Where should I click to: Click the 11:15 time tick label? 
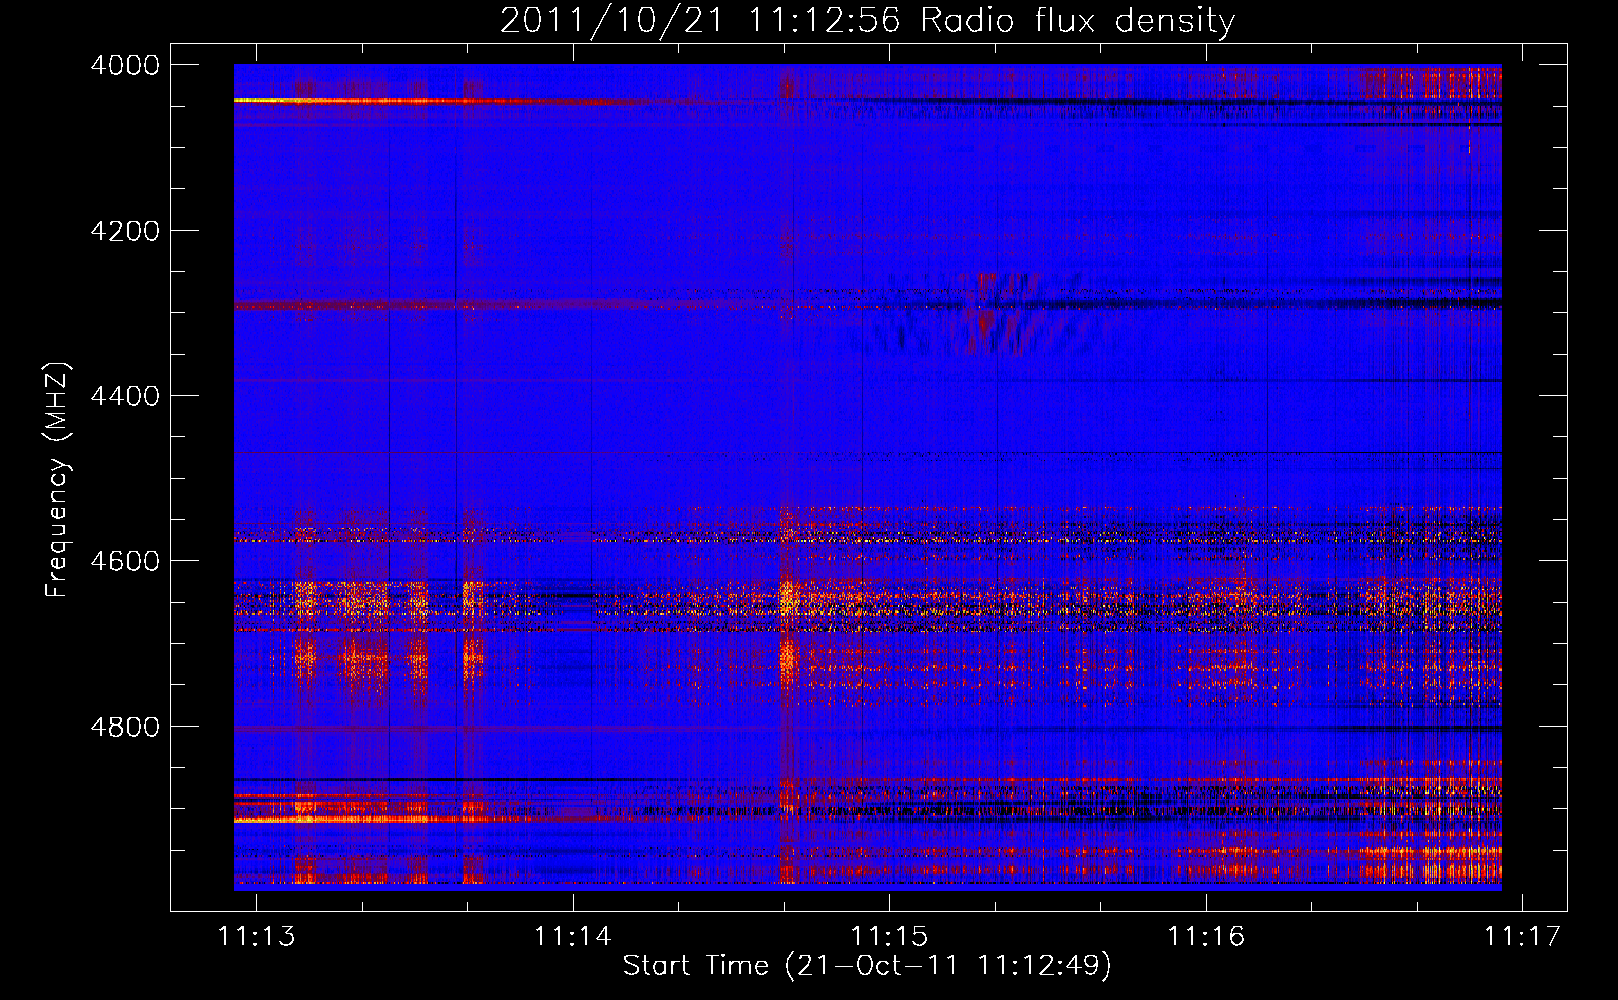pyautogui.click(x=889, y=936)
